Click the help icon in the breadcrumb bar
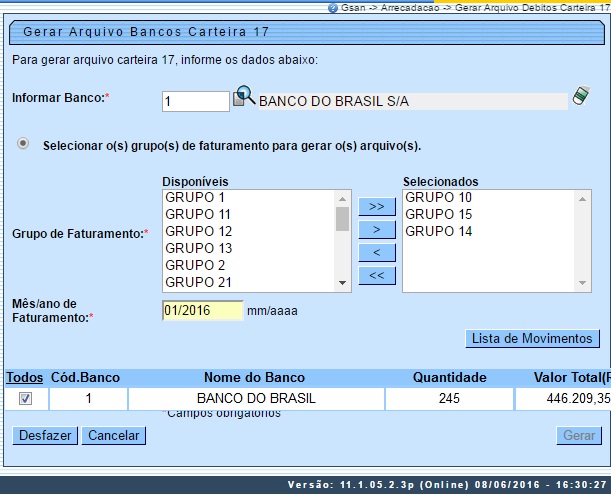 pyautogui.click(x=333, y=8)
